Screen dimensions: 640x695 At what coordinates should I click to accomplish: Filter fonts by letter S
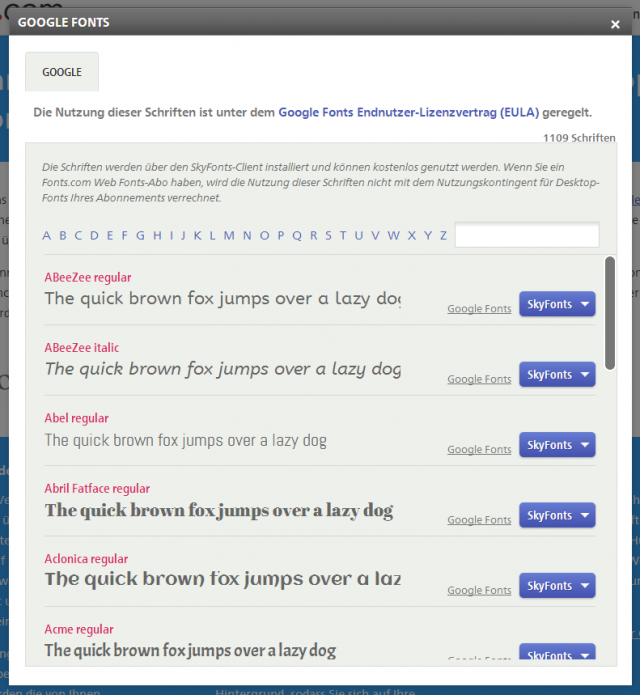click(x=328, y=235)
